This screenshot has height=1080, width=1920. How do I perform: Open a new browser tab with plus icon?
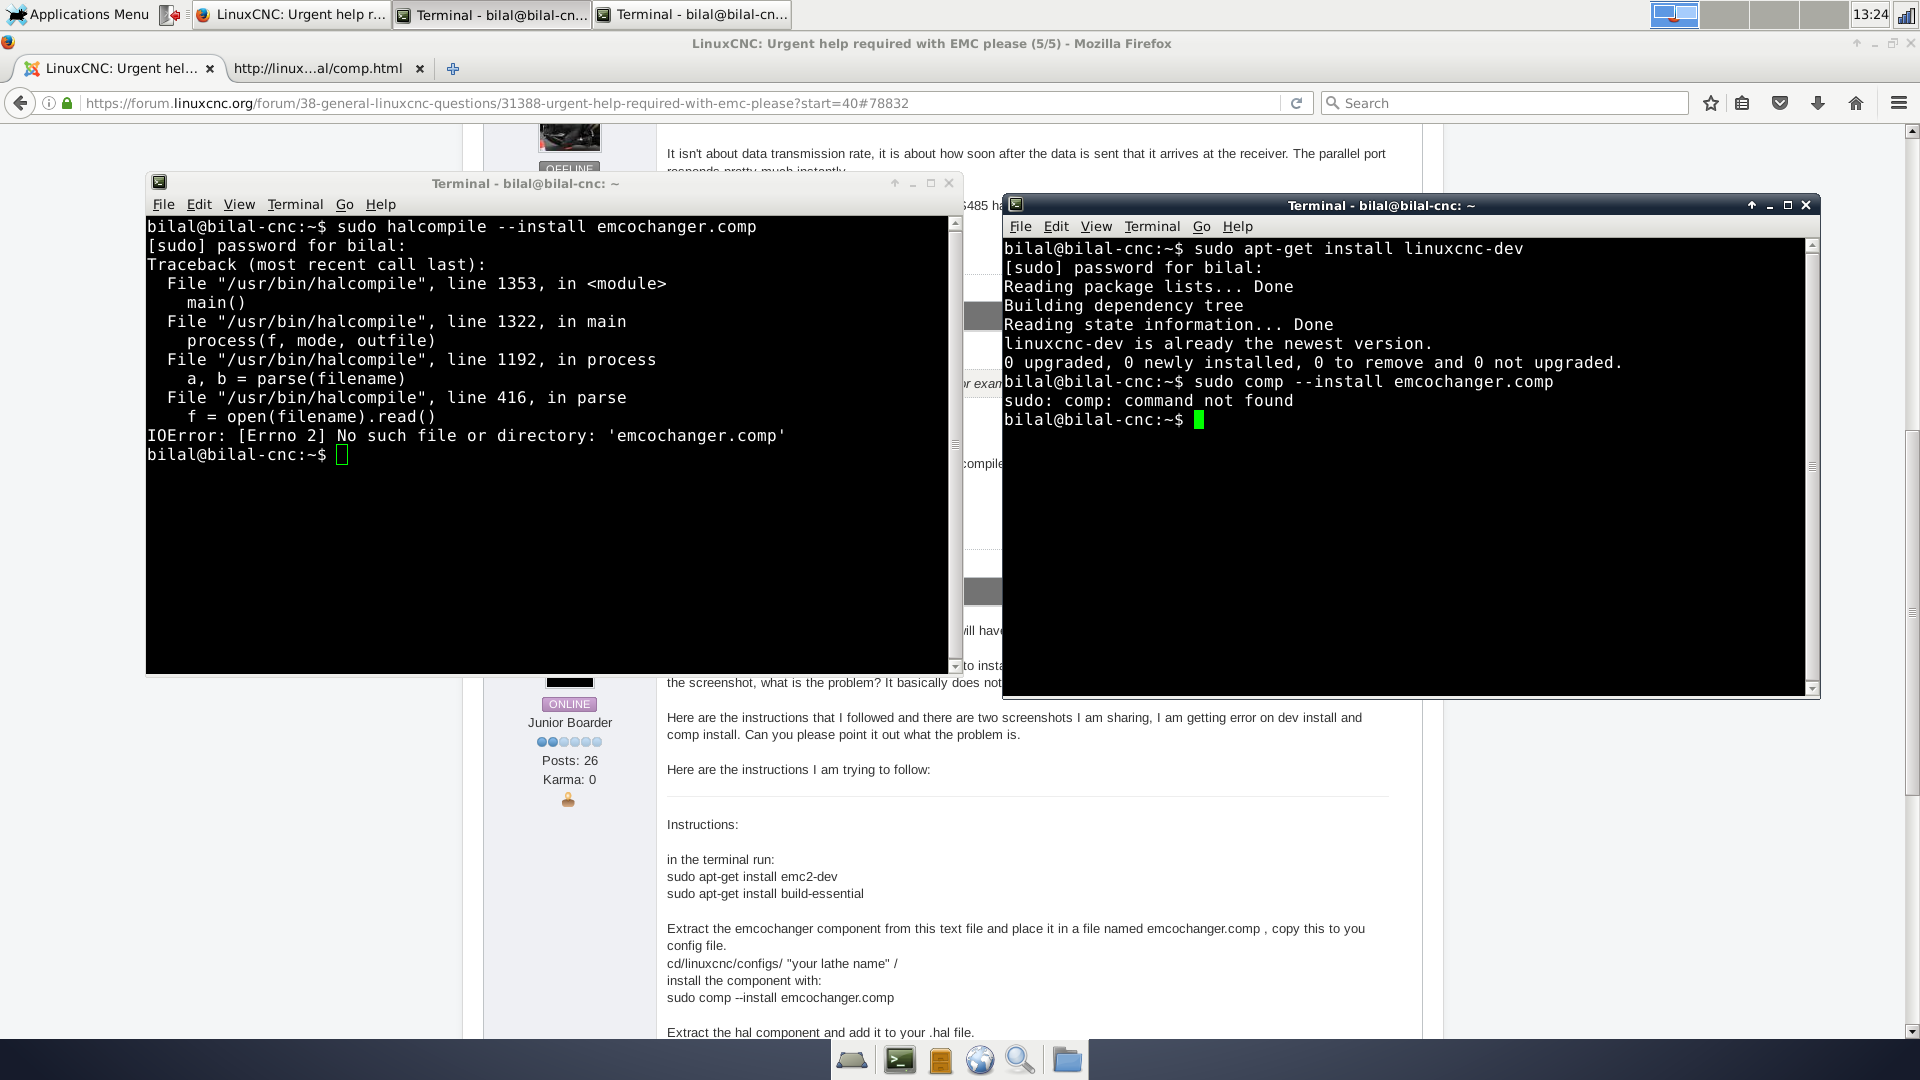(453, 69)
